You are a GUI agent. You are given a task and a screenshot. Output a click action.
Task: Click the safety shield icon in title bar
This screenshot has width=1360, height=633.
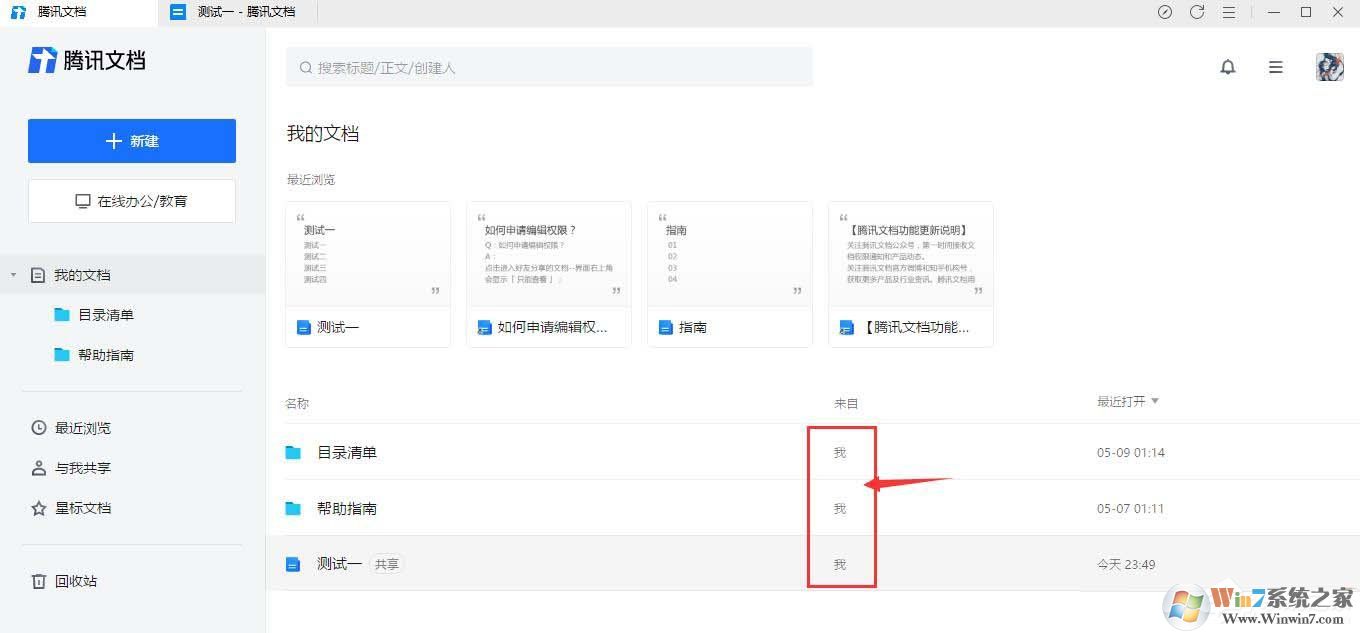1162,12
